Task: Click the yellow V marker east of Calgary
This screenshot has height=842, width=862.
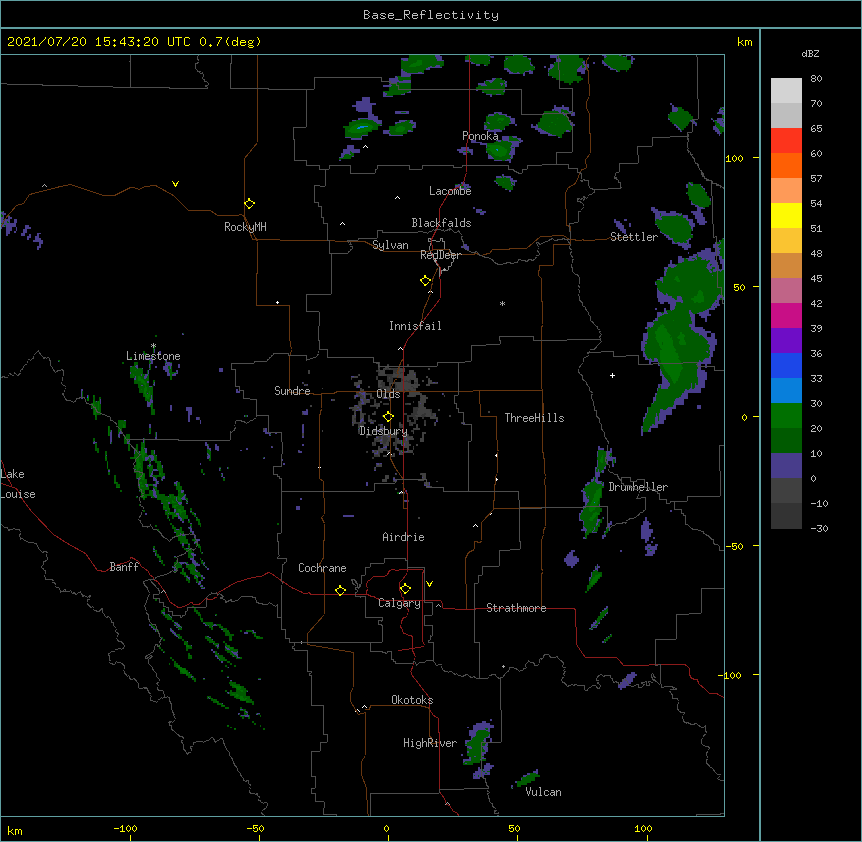Action: [x=429, y=584]
